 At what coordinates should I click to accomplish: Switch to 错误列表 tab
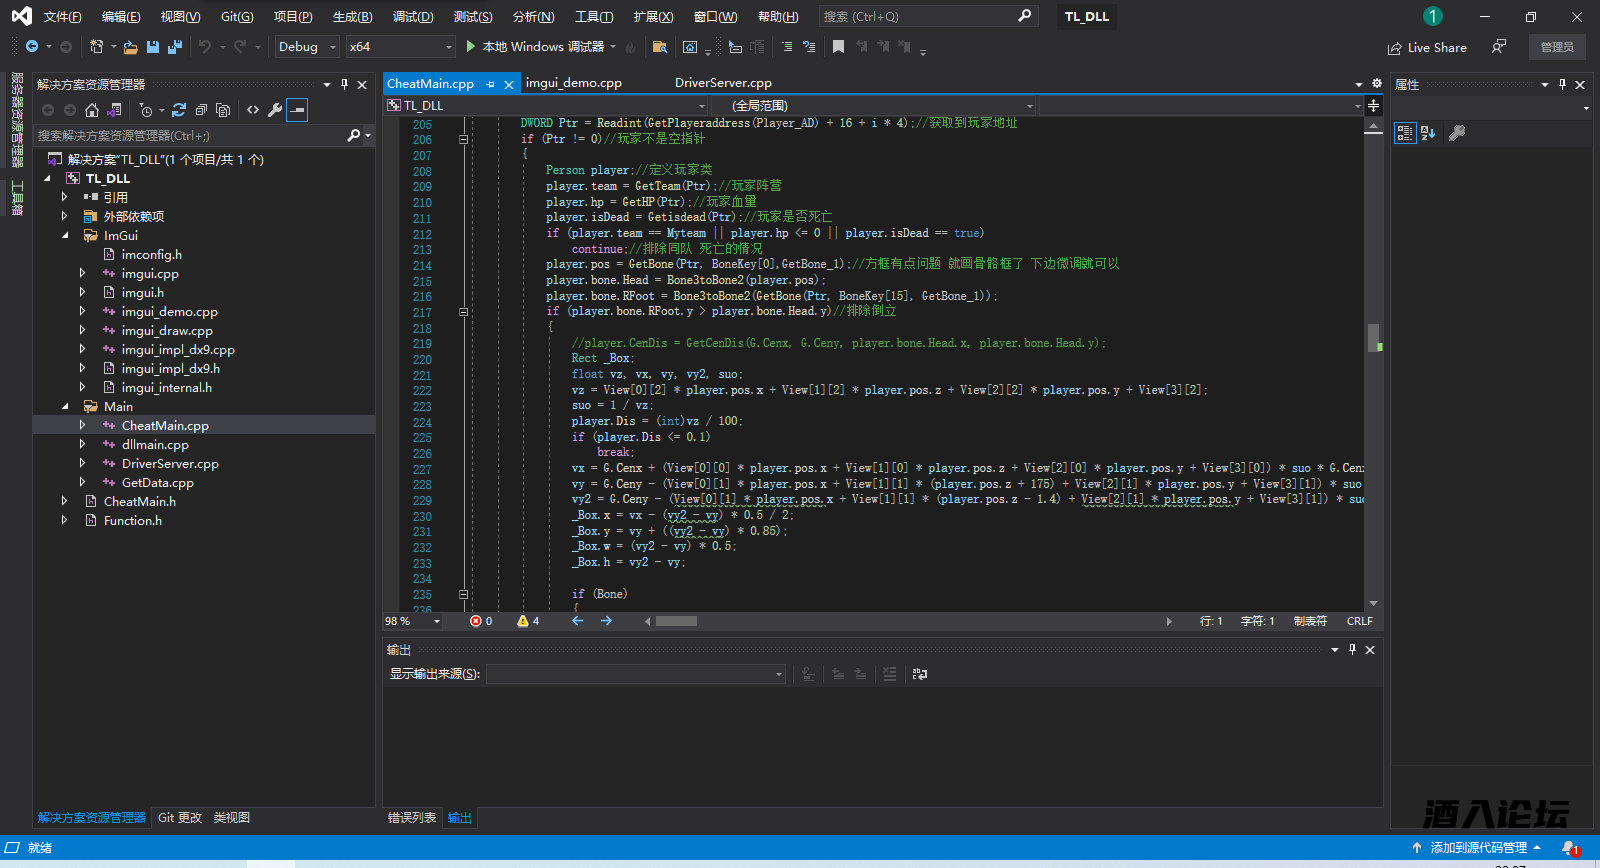412,818
